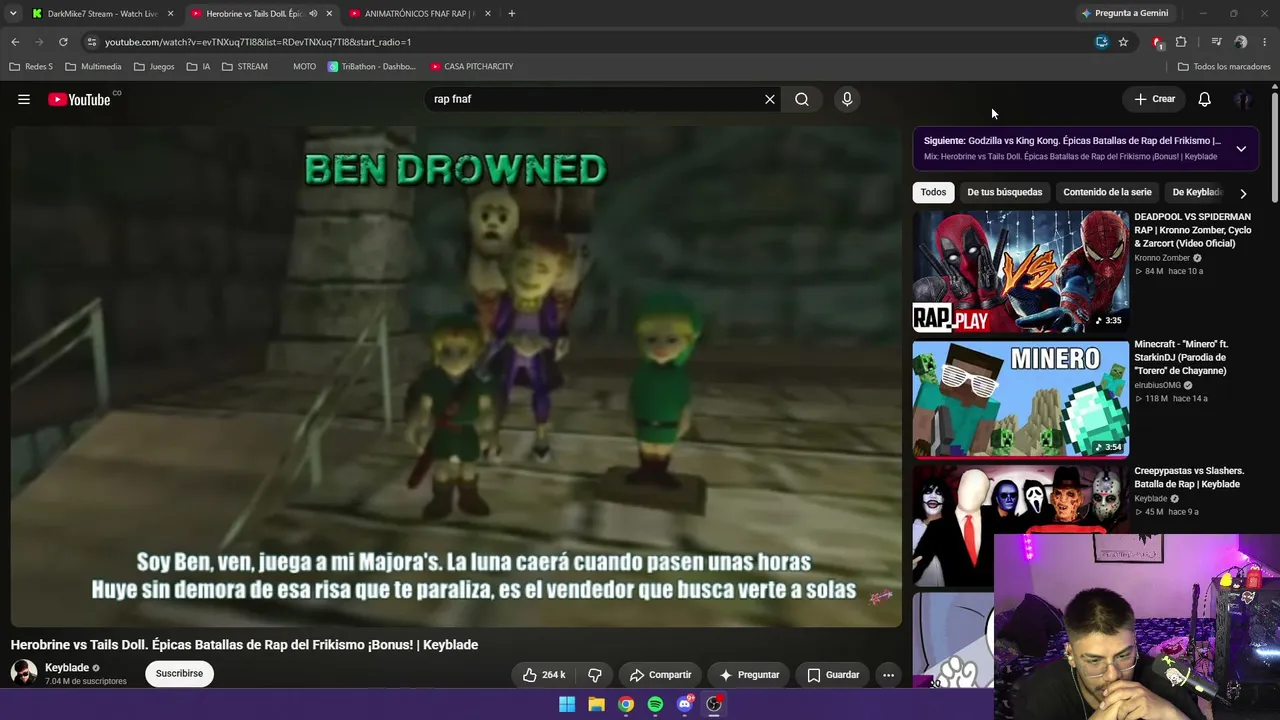Open the Multimedia bookmark folder

tap(93, 67)
